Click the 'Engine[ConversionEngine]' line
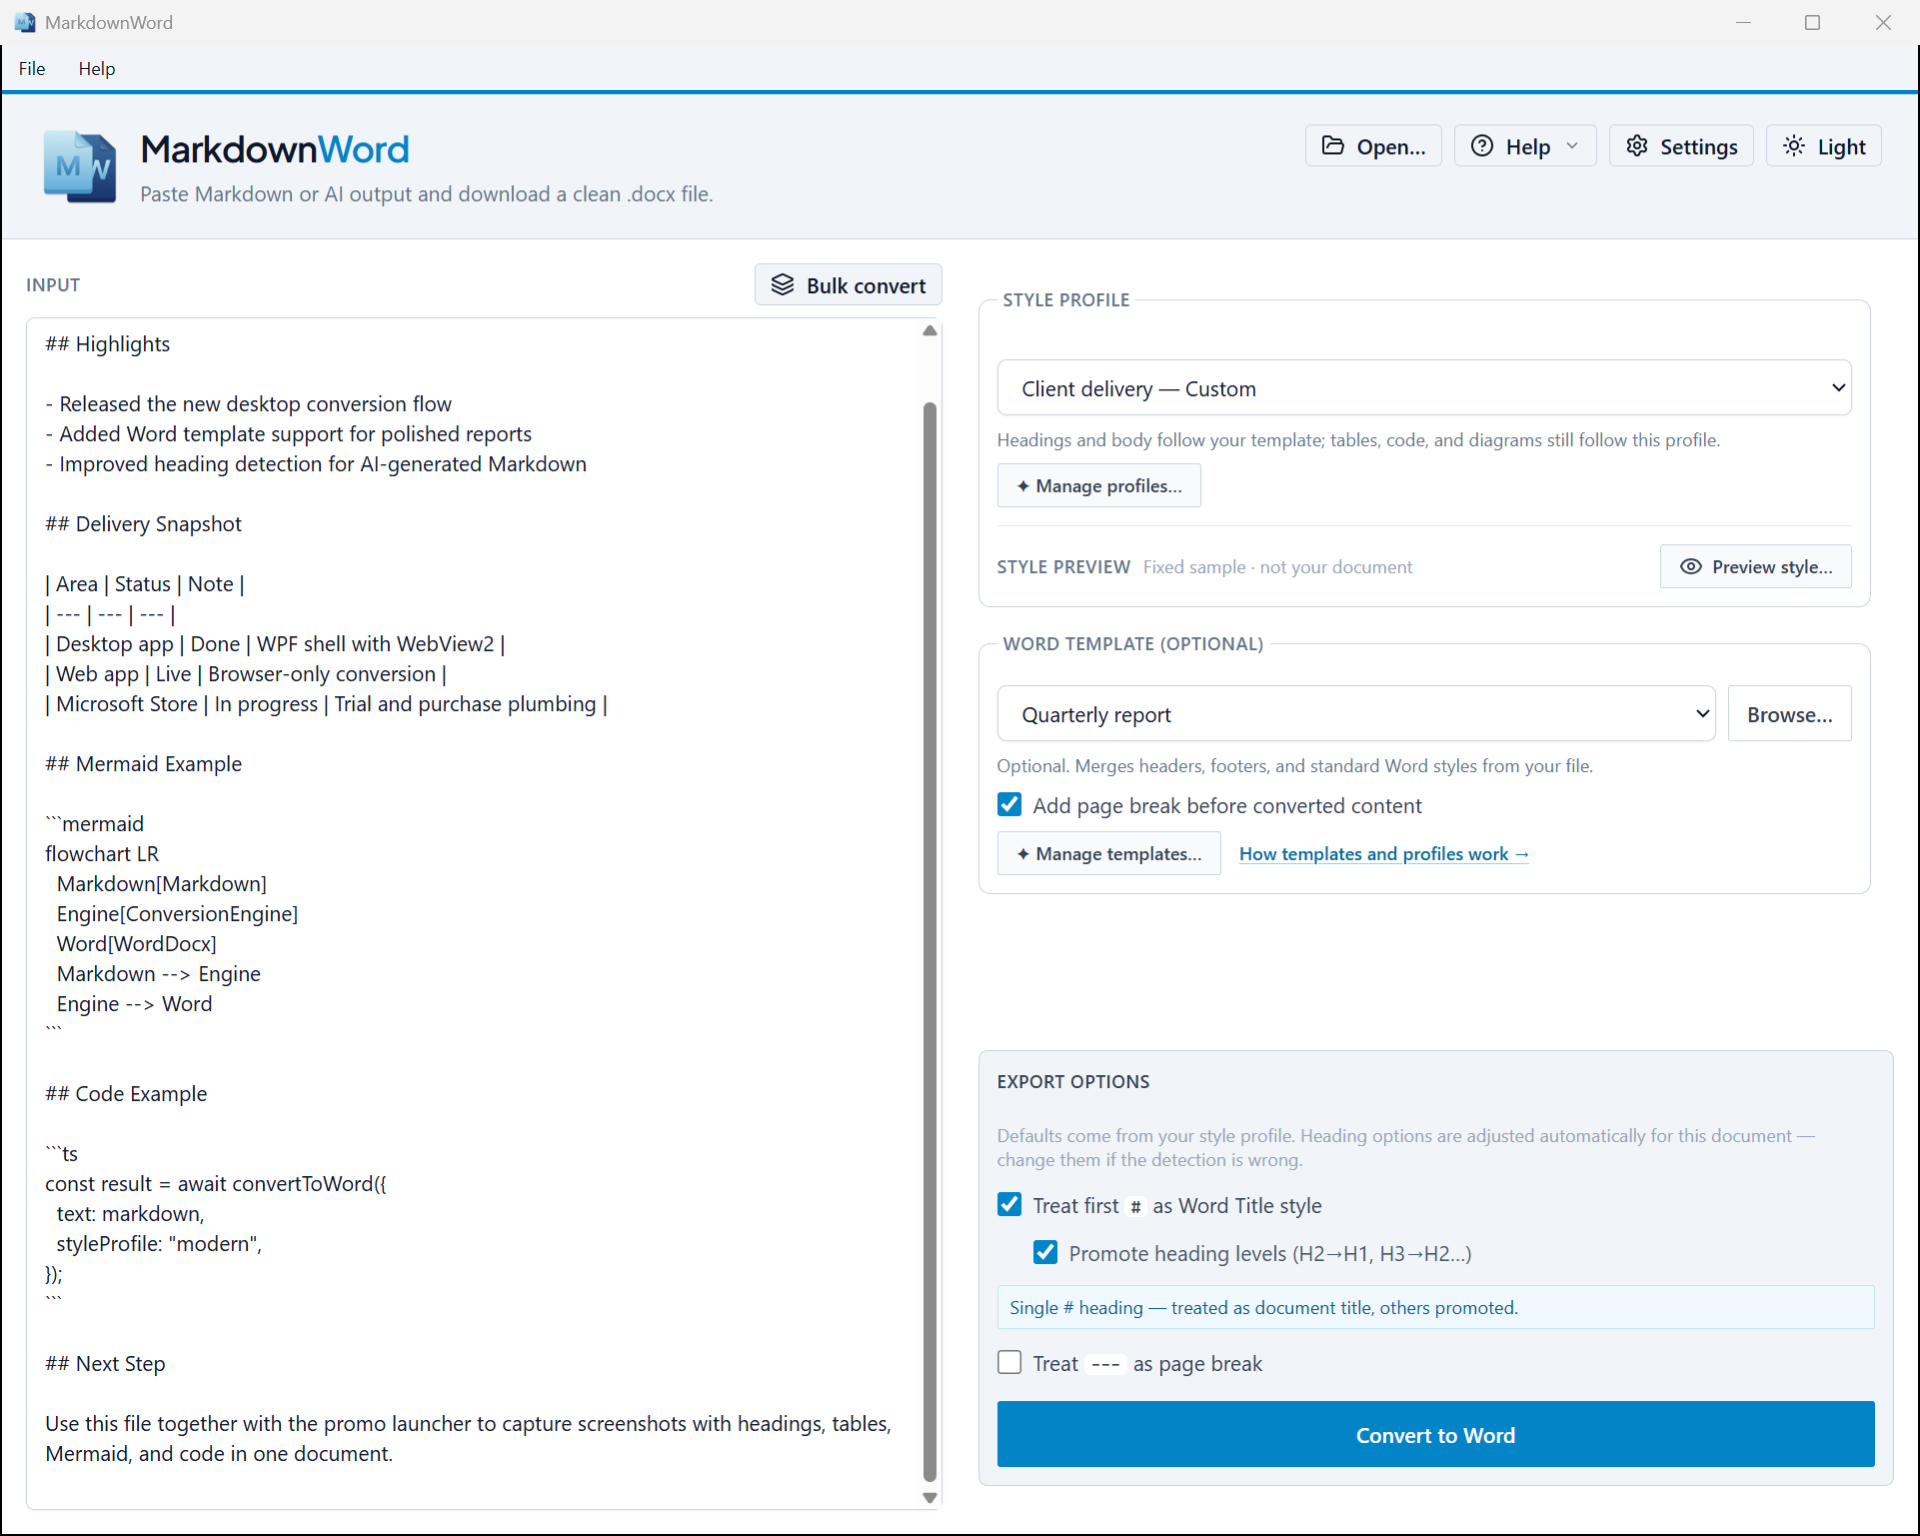This screenshot has width=1920, height=1536. (x=177, y=914)
